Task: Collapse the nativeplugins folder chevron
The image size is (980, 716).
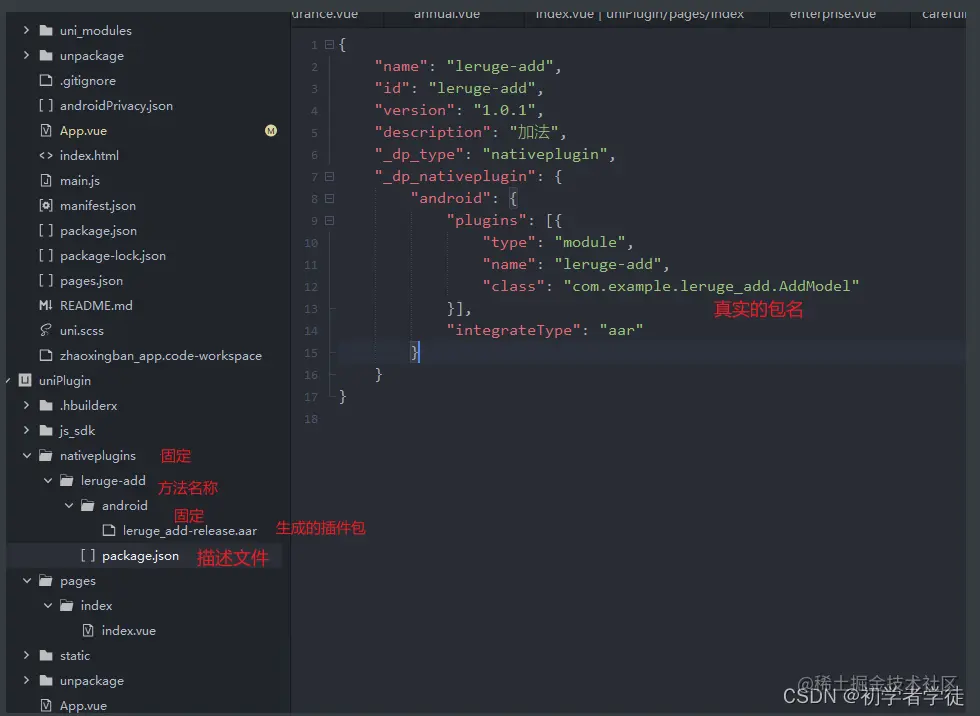Action: 26,455
